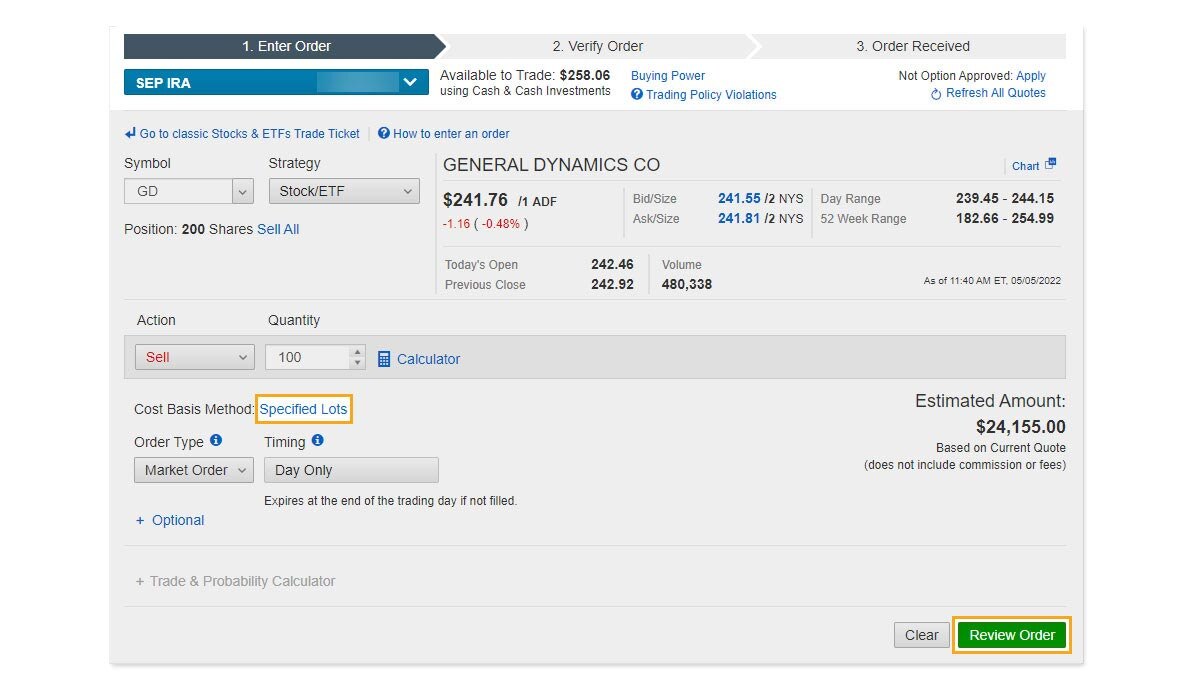Click the Calculator link text
Viewport: 1200px width, 700px height.
coord(429,359)
